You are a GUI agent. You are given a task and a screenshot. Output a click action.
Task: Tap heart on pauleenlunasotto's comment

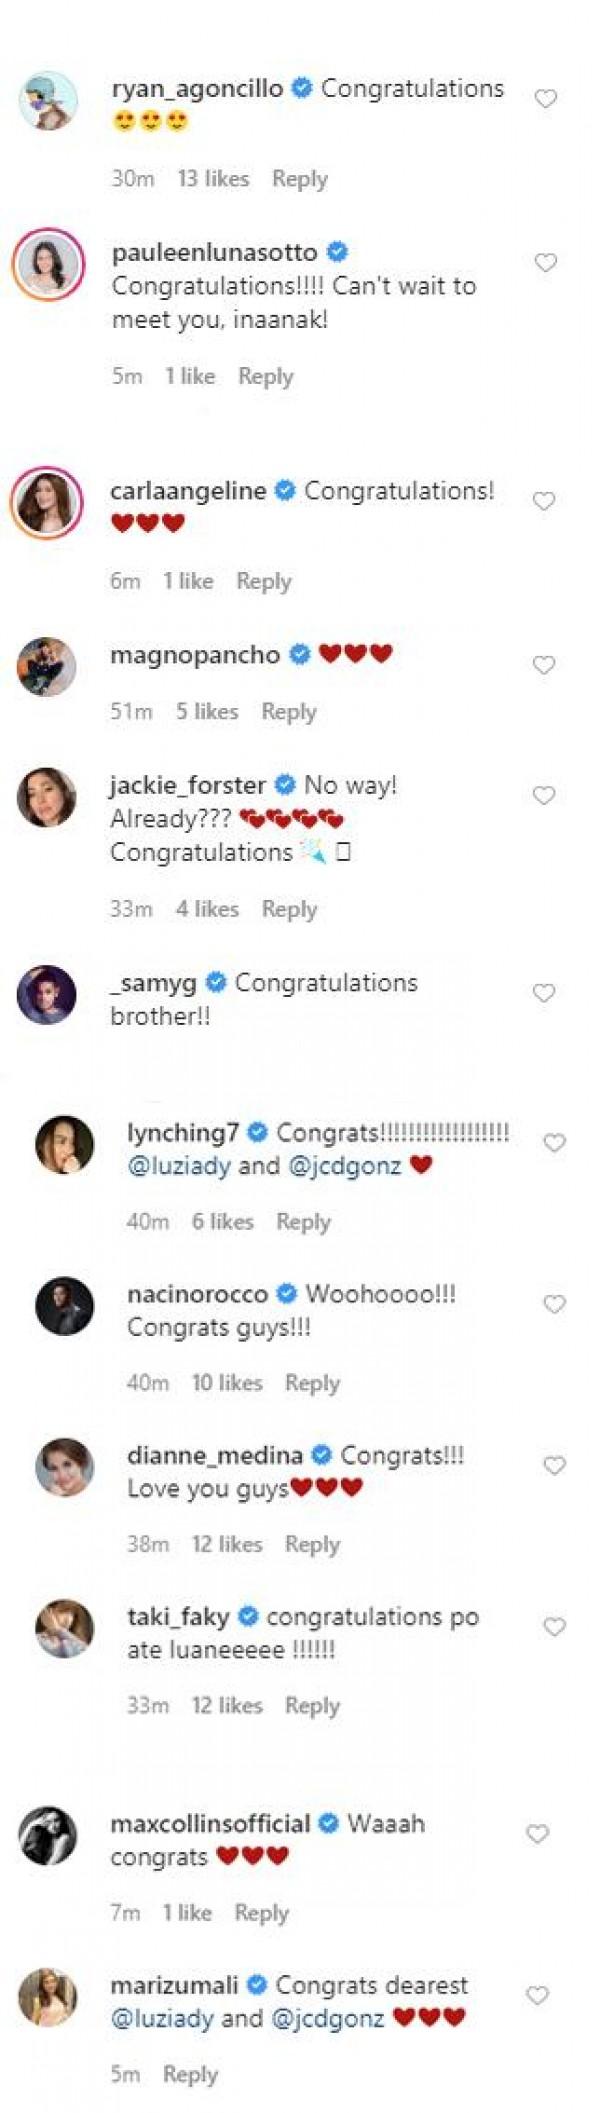click(545, 263)
